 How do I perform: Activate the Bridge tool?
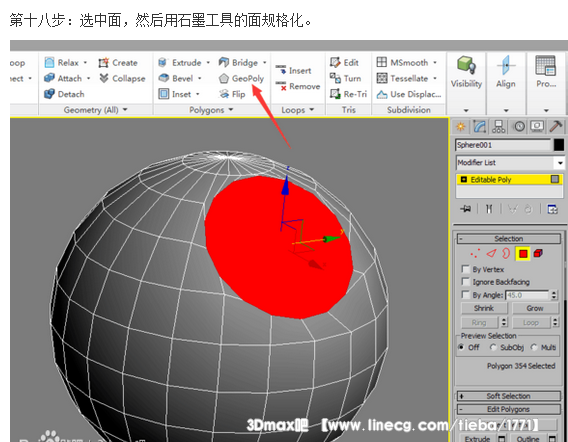pos(238,63)
